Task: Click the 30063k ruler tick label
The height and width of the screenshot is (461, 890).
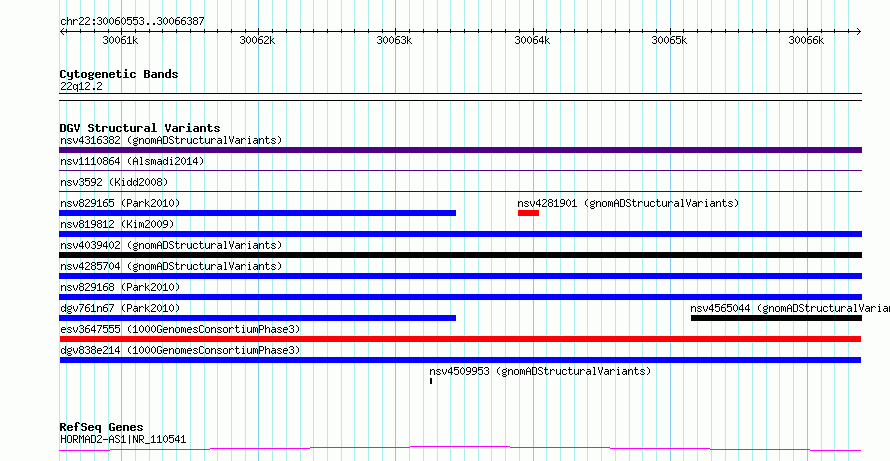Action: coord(394,41)
